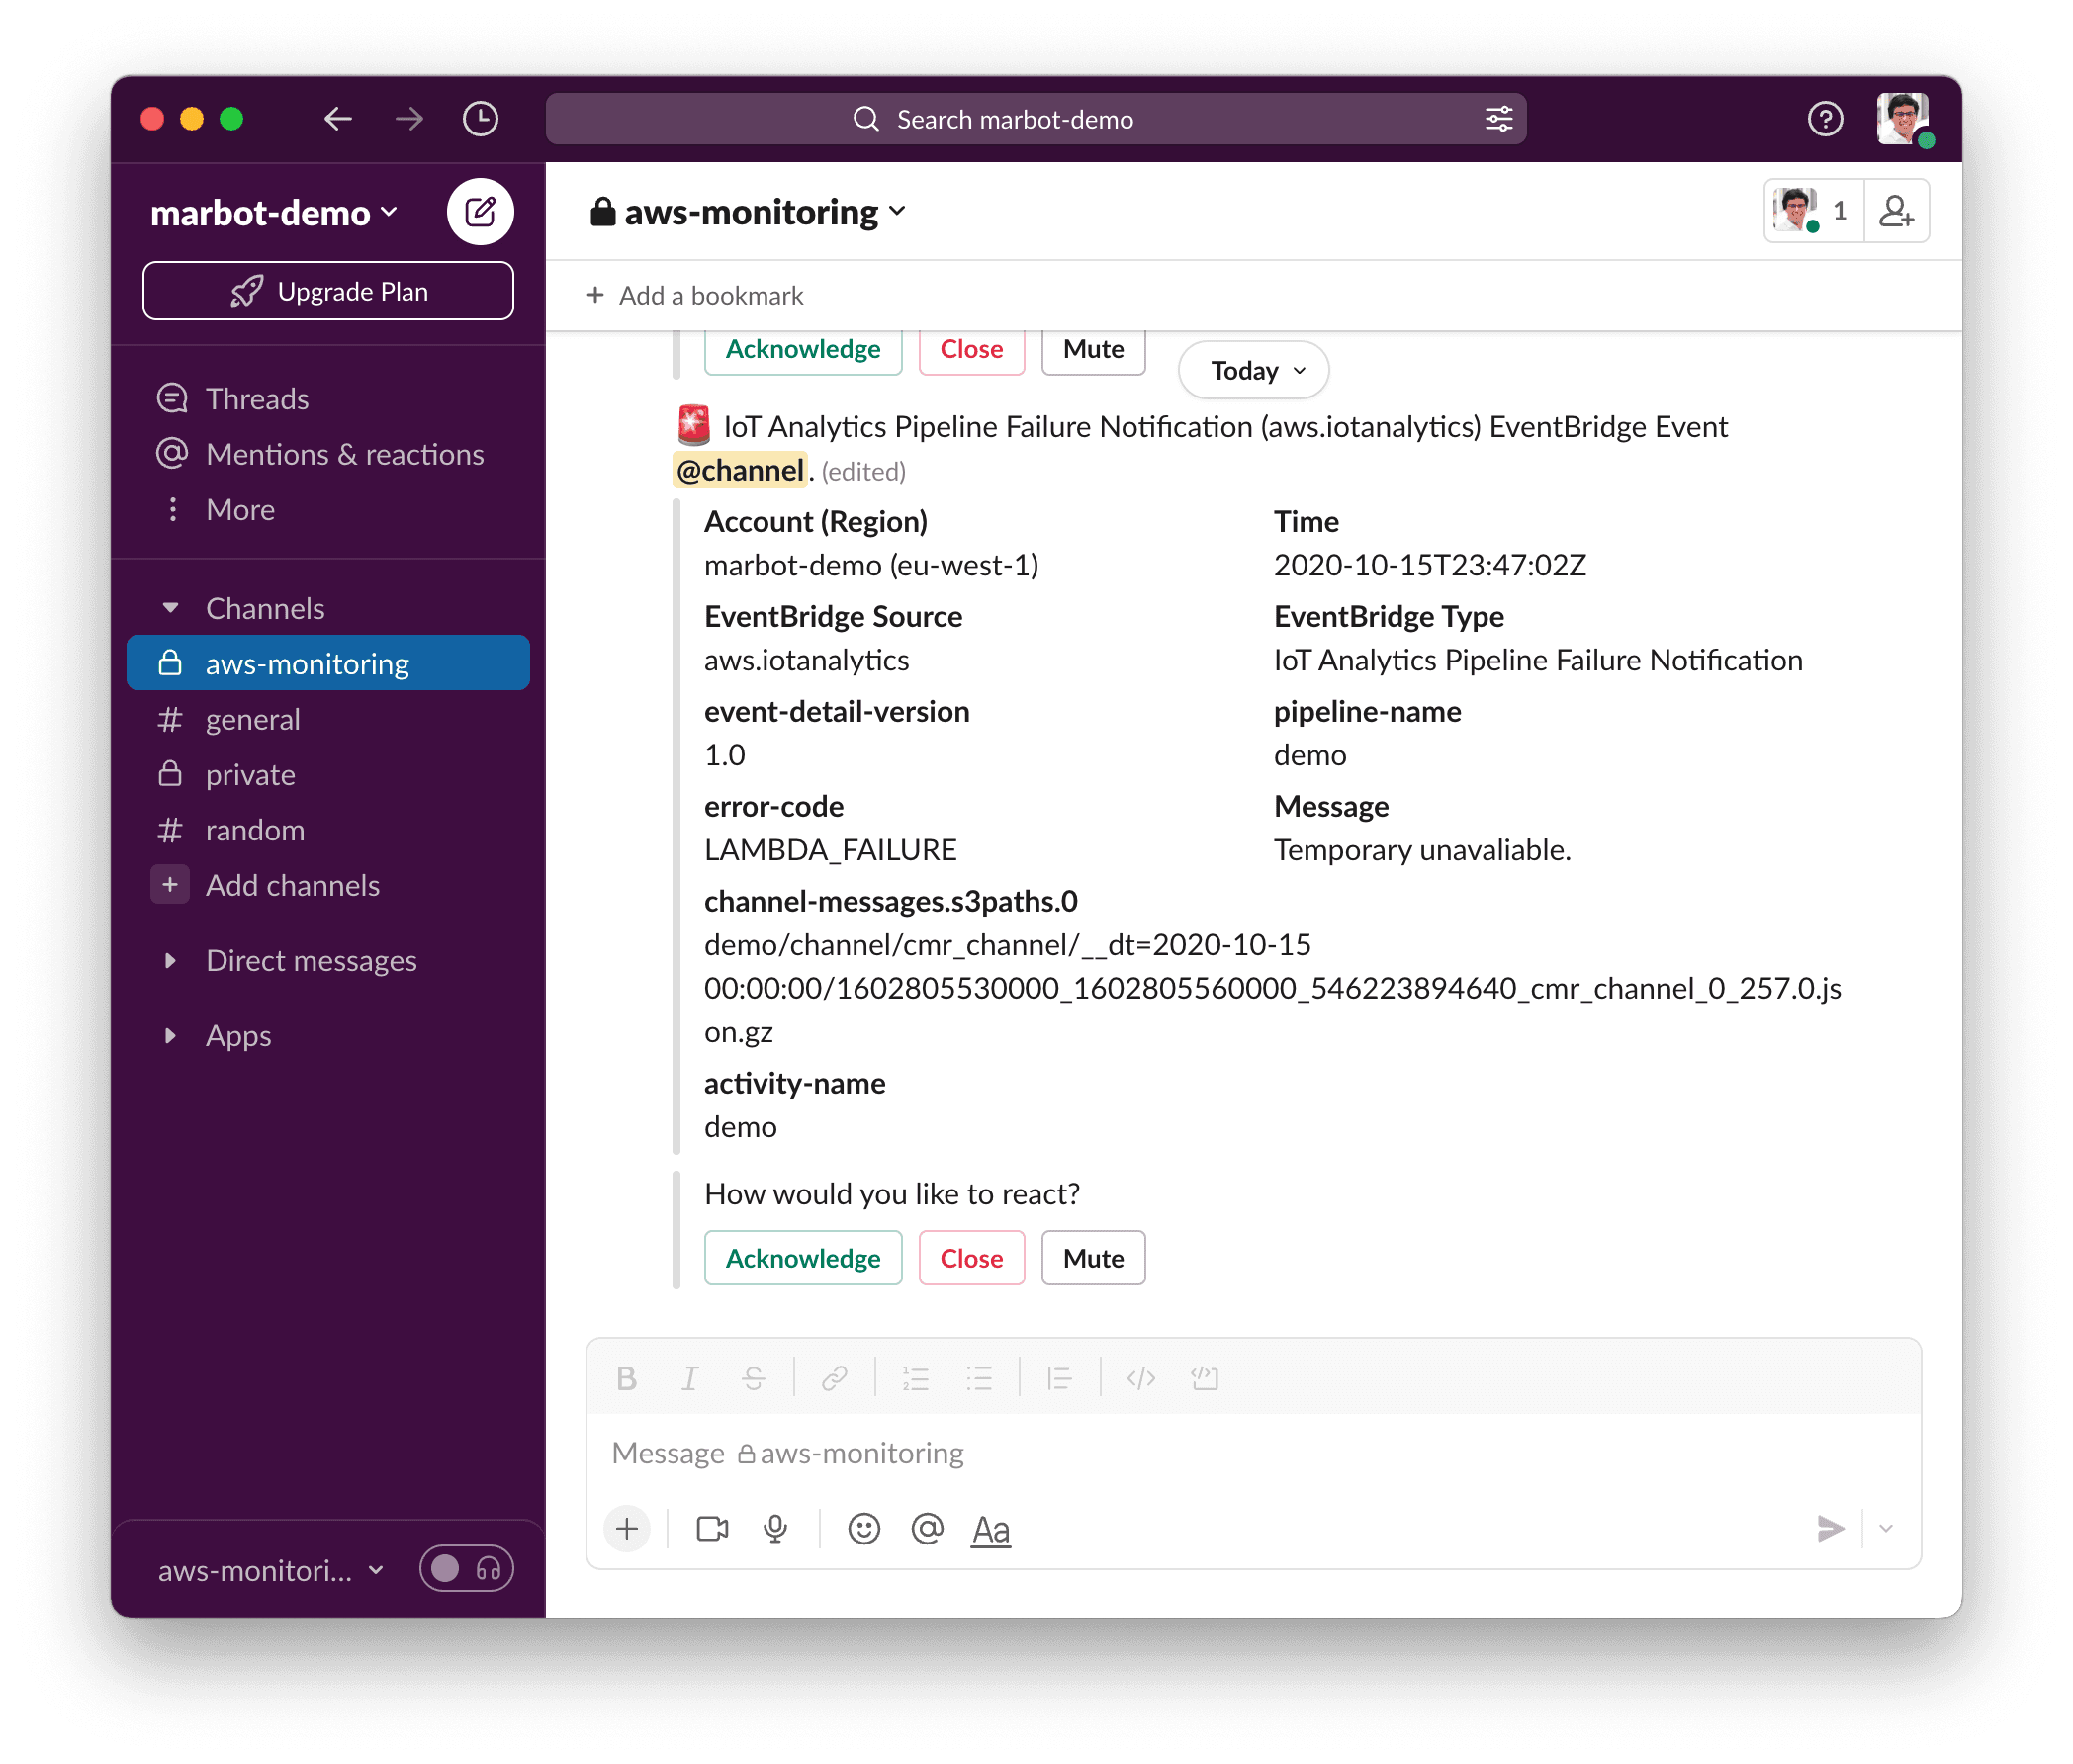Click the Message aws-monitoring input box
The image size is (2073, 1764).
1253,1453
